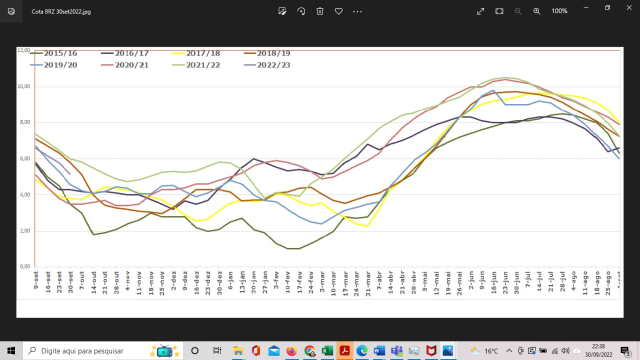Open the See more three-dots menu

click(x=358, y=11)
